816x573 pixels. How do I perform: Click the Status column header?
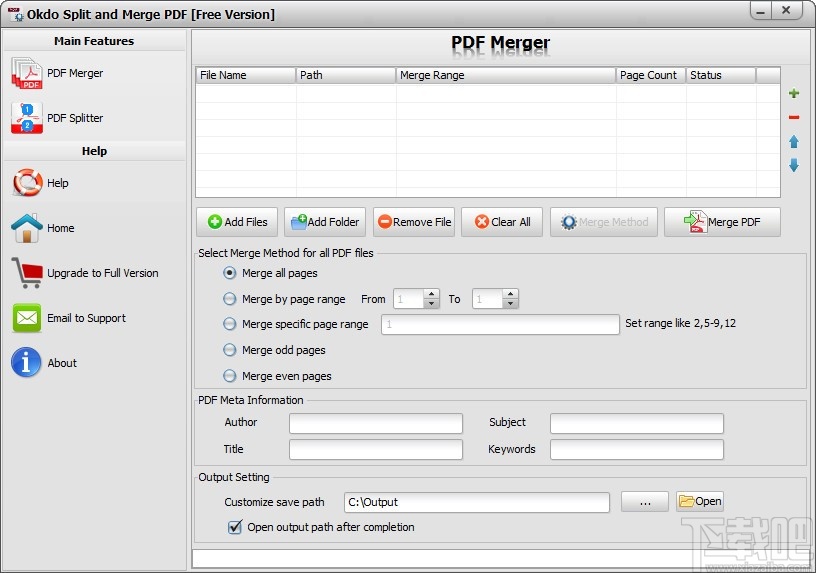pyautogui.click(x=721, y=75)
